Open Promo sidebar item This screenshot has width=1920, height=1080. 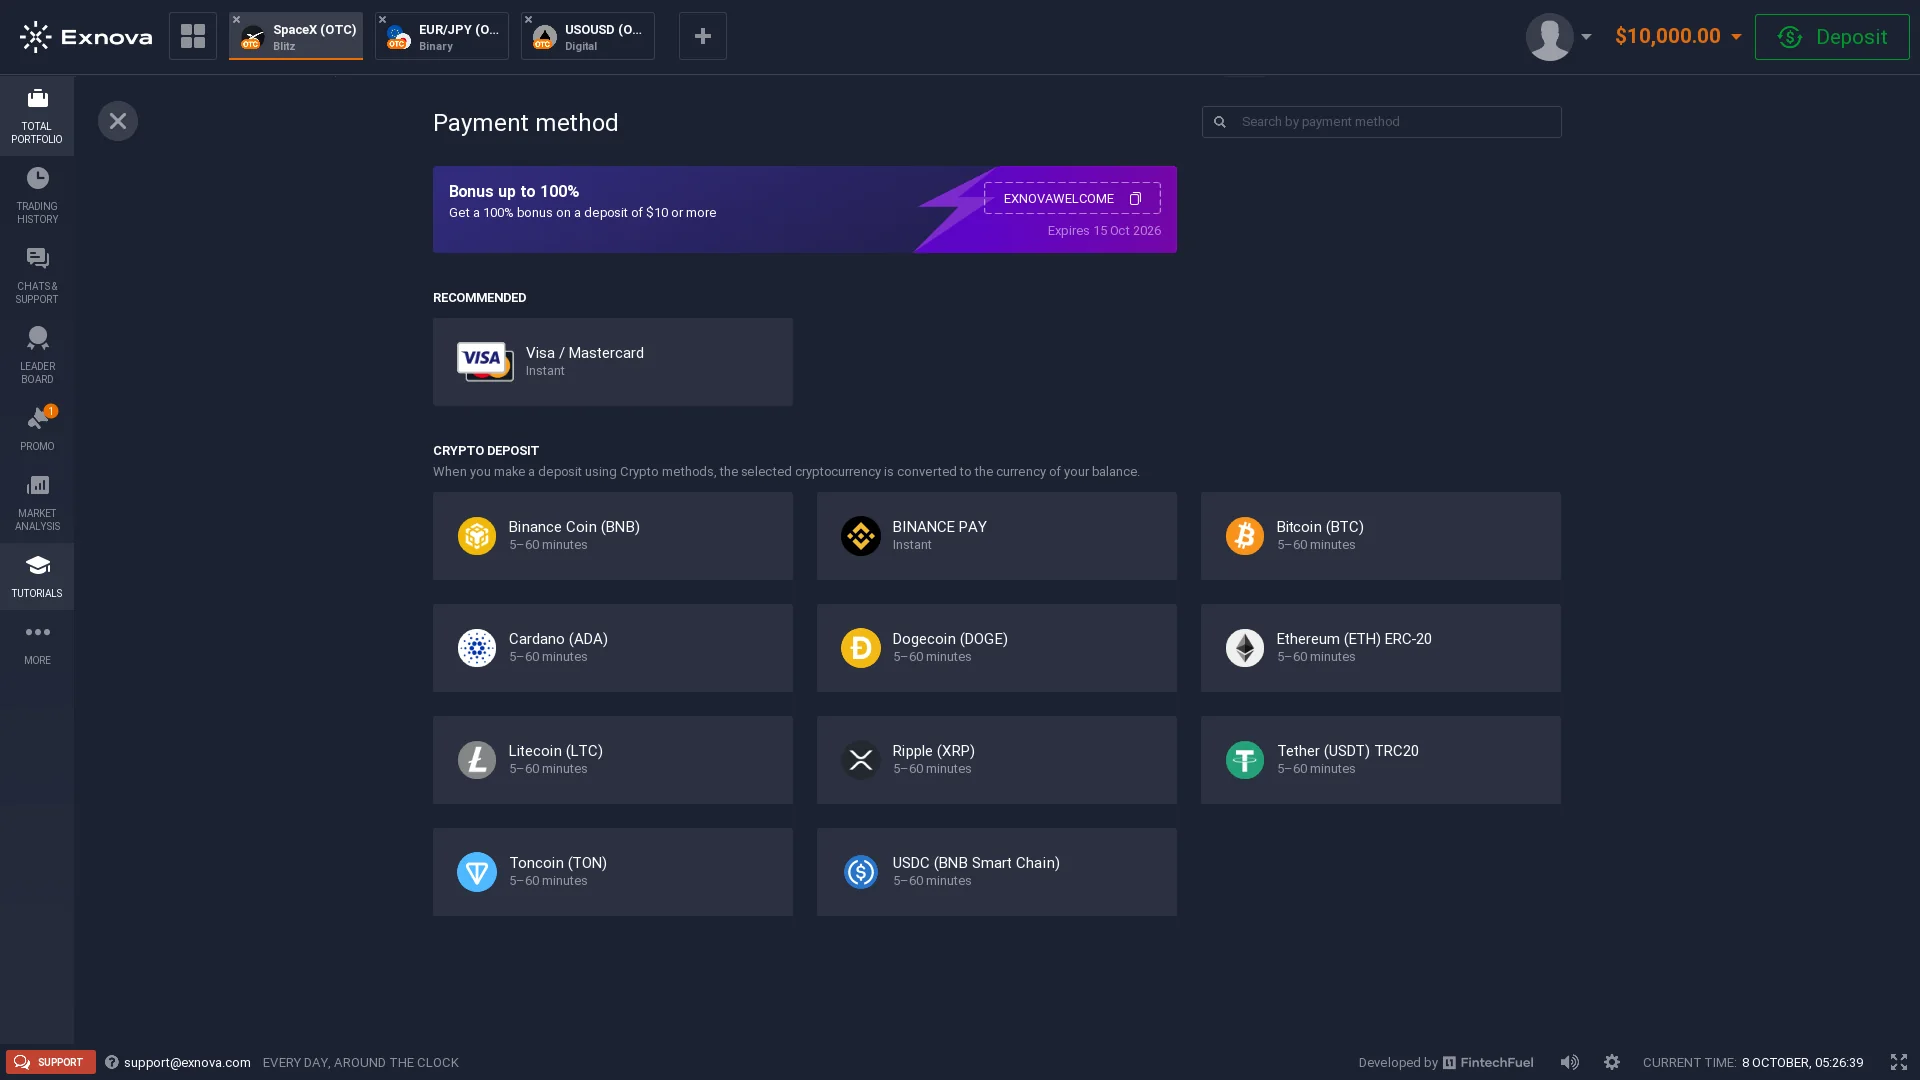tap(37, 429)
